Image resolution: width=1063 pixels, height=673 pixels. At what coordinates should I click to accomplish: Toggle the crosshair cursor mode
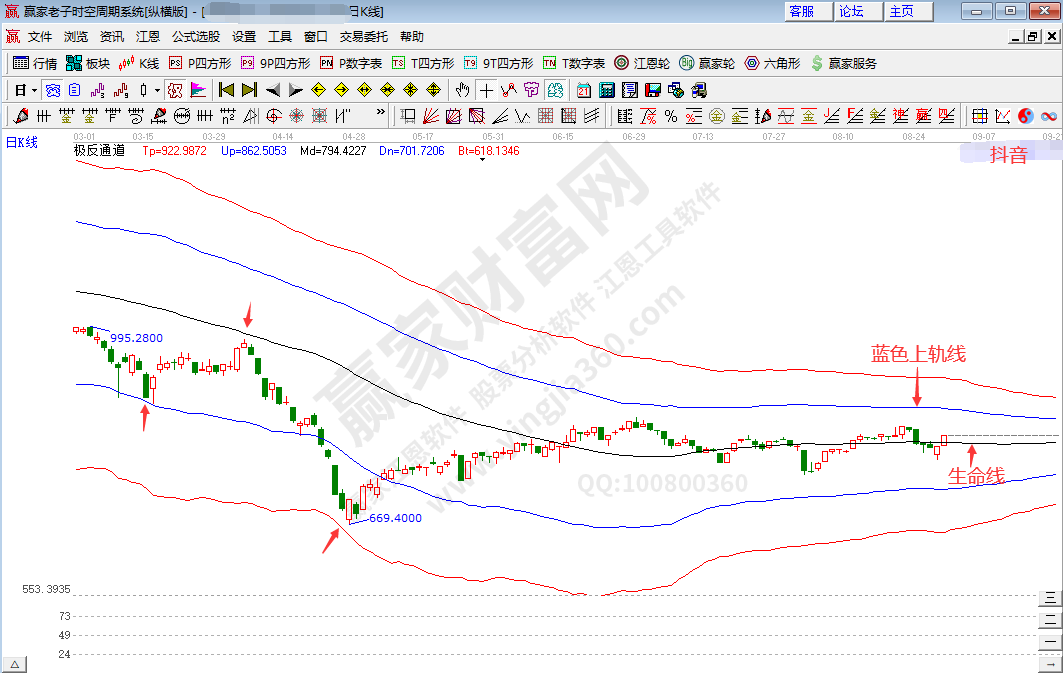point(486,89)
